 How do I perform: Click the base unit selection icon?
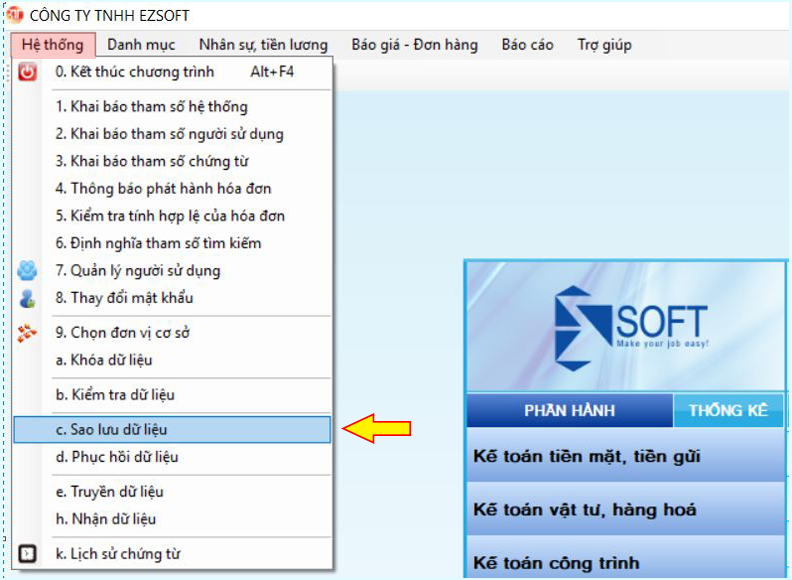pyautogui.click(x=27, y=333)
